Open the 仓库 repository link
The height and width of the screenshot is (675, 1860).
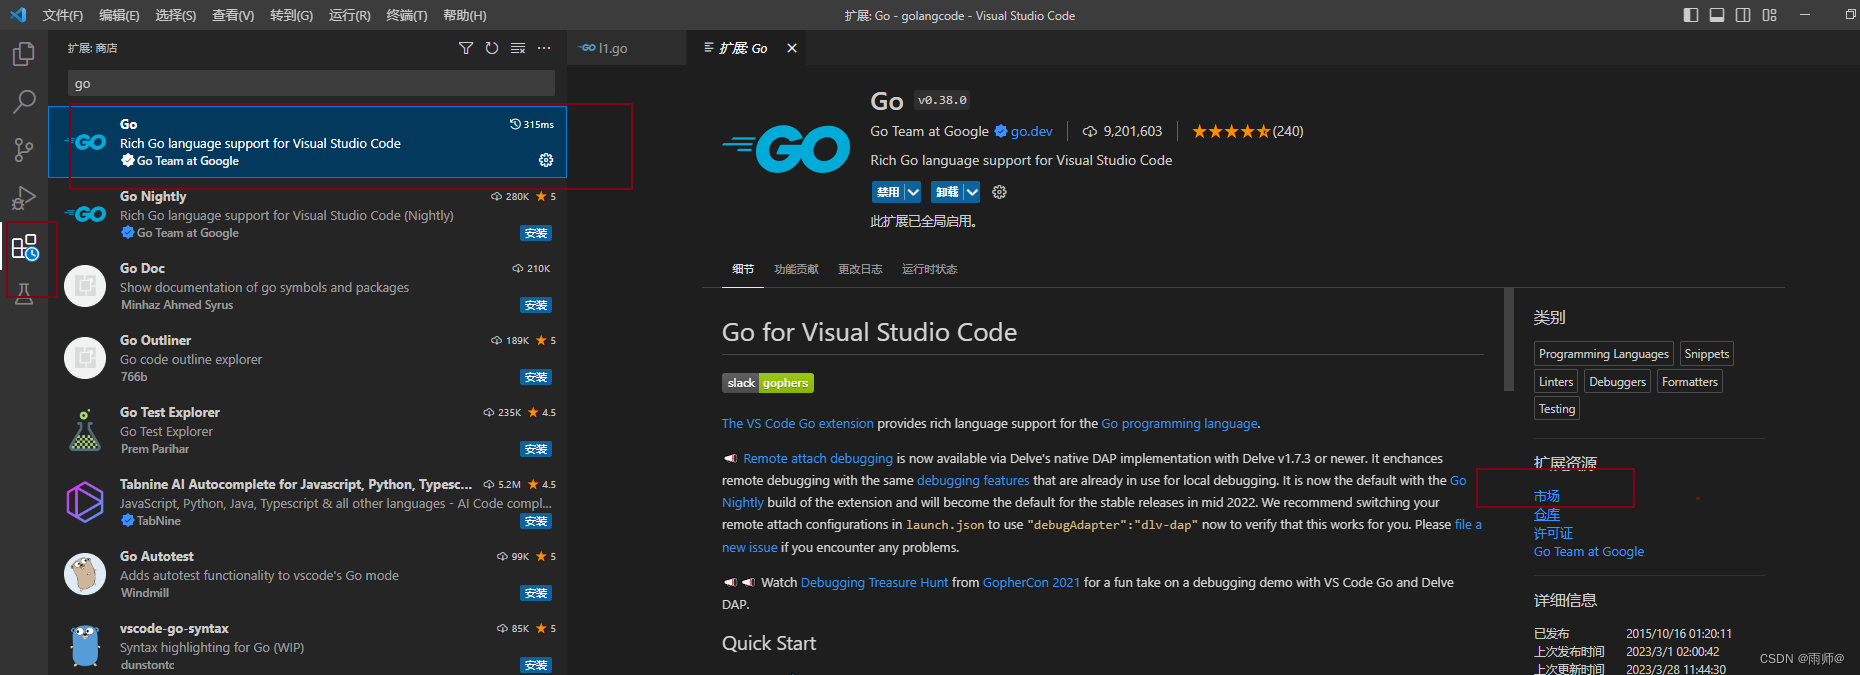pyautogui.click(x=1547, y=514)
